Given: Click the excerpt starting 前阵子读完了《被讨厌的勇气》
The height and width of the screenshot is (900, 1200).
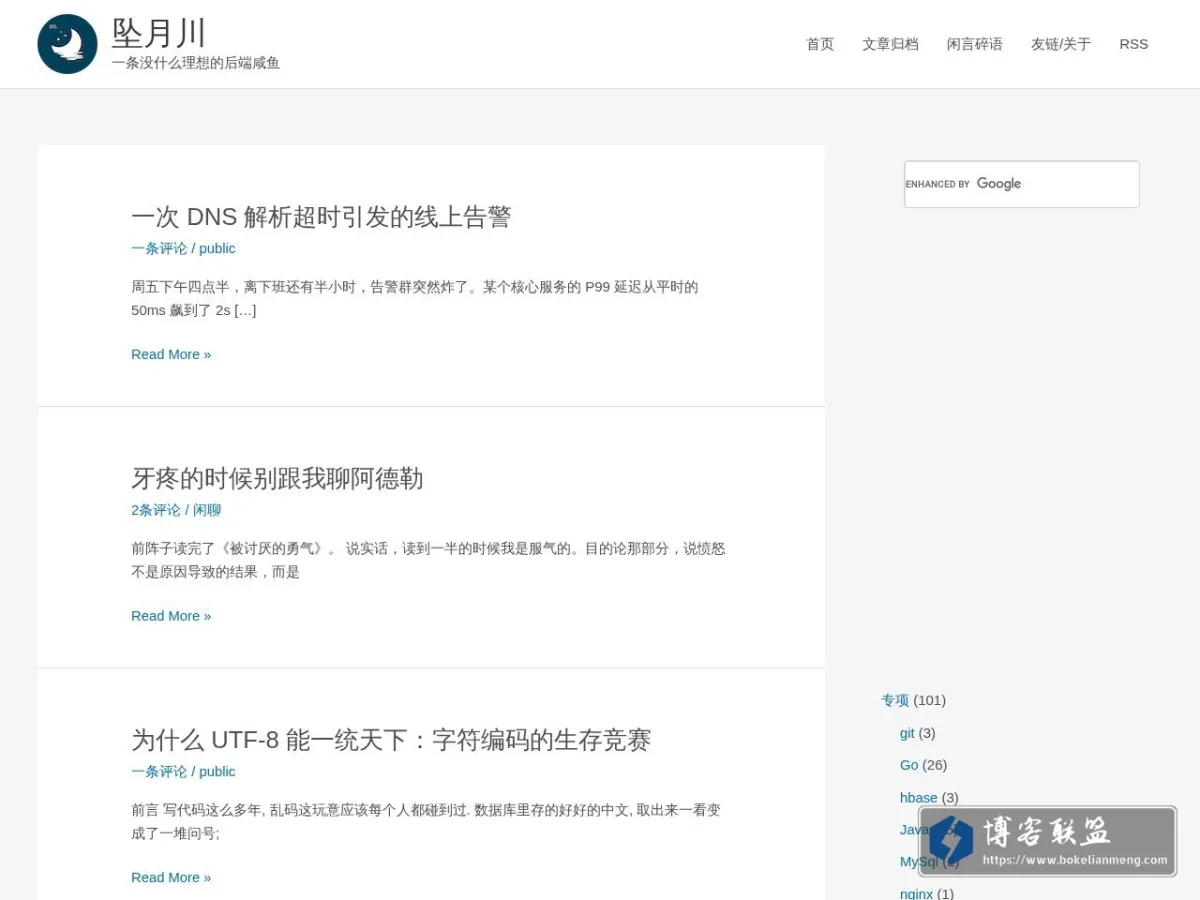Looking at the screenshot, I should coord(428,560).
